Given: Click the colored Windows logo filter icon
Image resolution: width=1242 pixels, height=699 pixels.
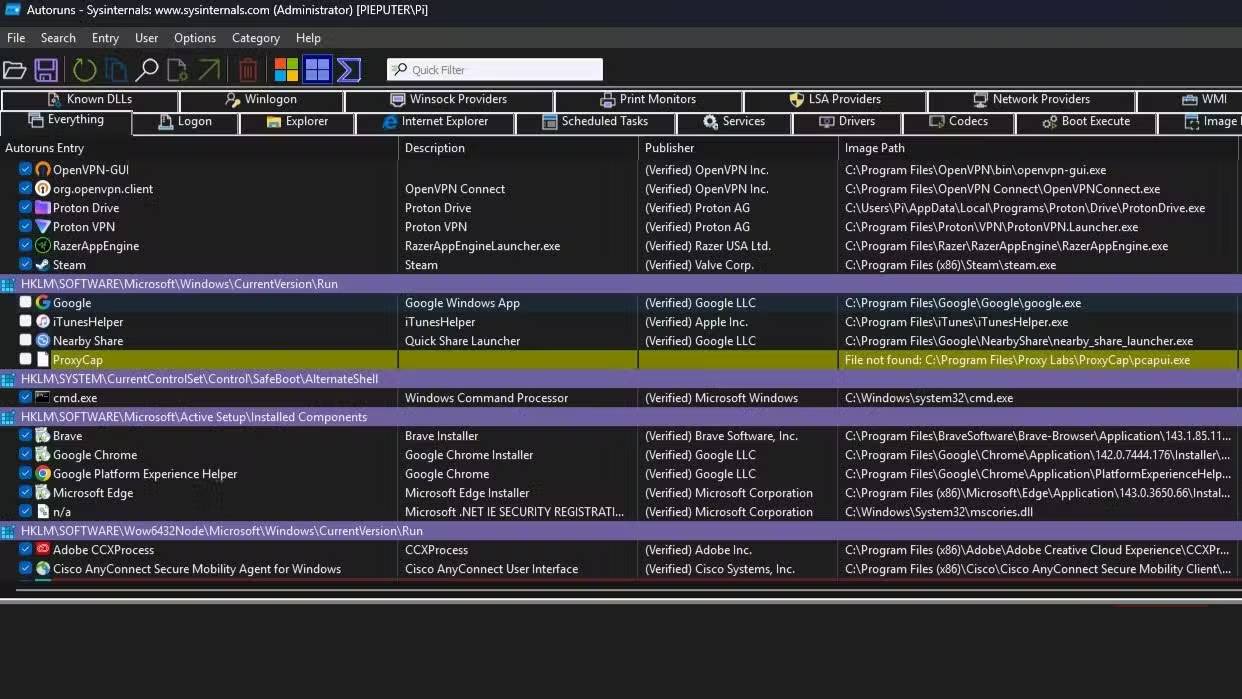Looking at the screenshot, I should [286, 70].
